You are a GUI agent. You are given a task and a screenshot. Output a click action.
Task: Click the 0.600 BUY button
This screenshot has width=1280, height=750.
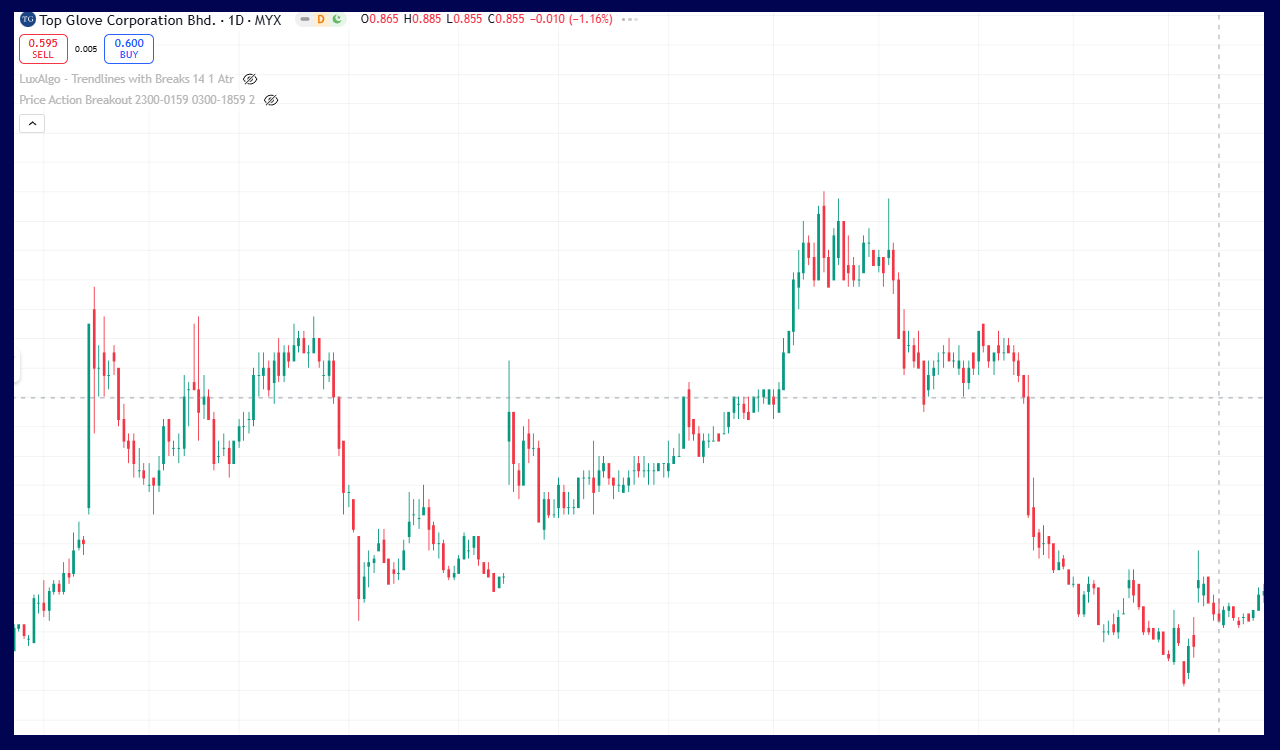[x=128, y=48]
